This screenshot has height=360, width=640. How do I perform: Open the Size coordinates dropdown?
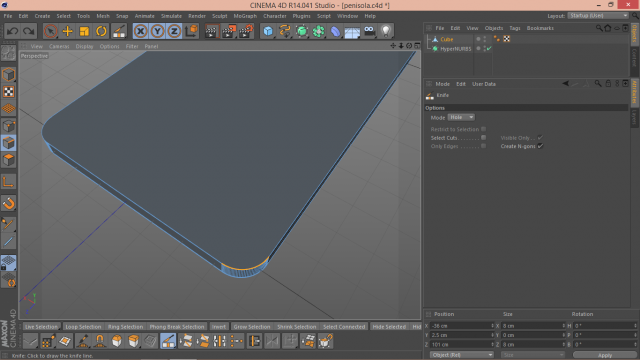(533, 355)
